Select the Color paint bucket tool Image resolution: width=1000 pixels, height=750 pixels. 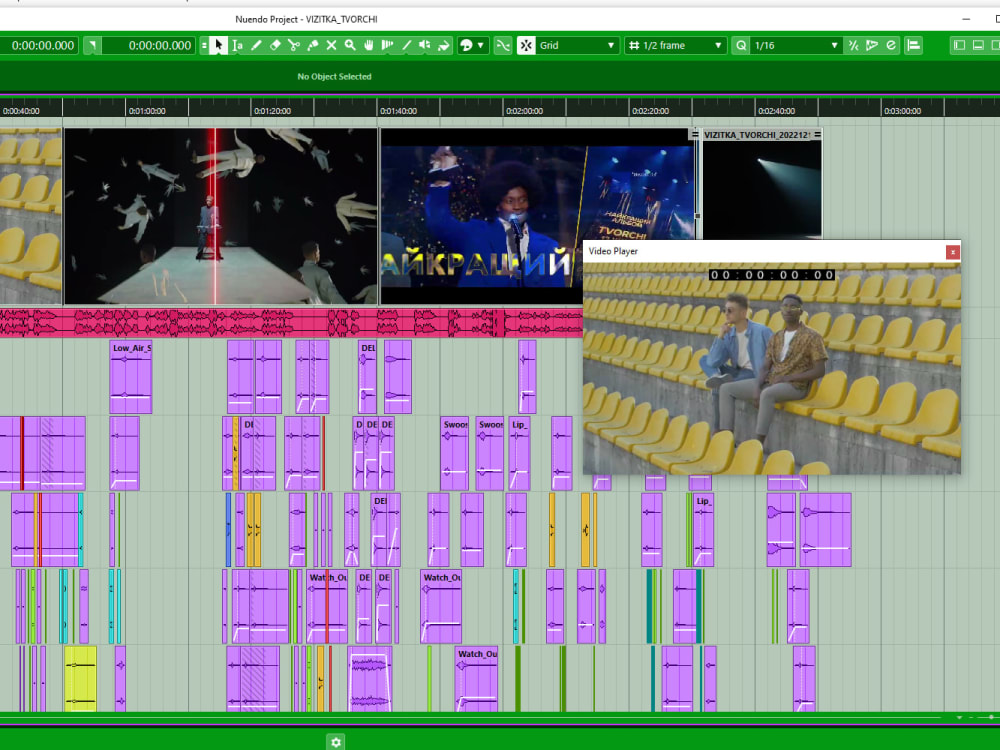(444, 45)
